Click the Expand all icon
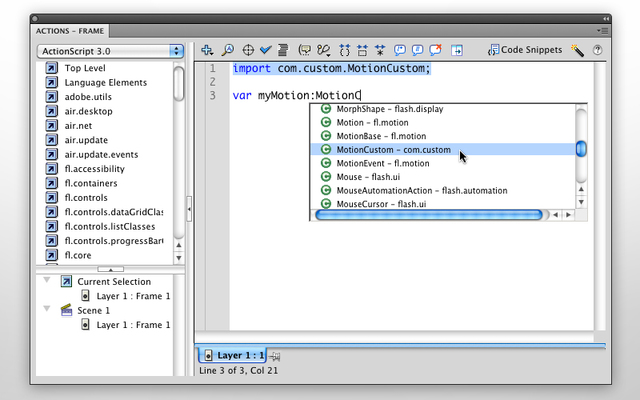 click(380, 50)
